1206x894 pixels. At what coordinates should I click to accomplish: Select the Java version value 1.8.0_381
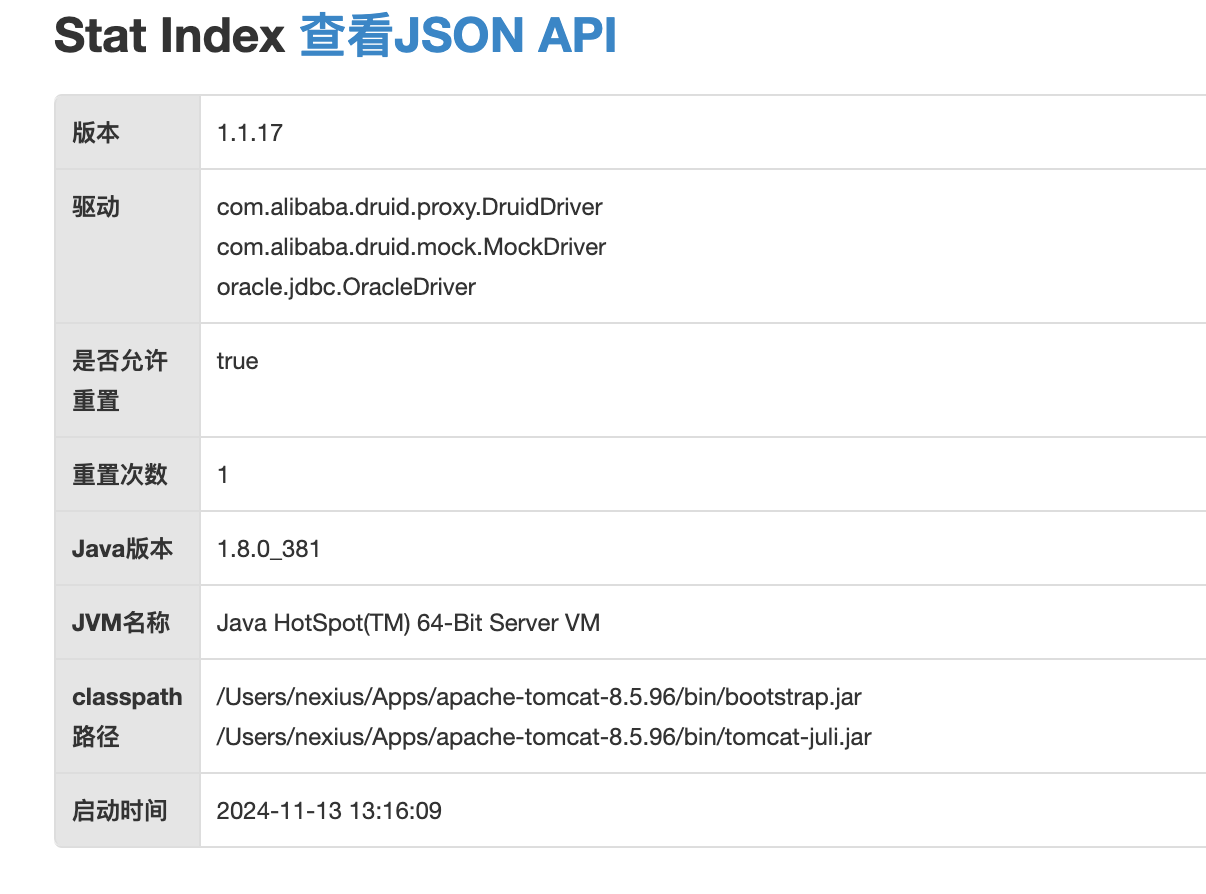tap(268, 549)
